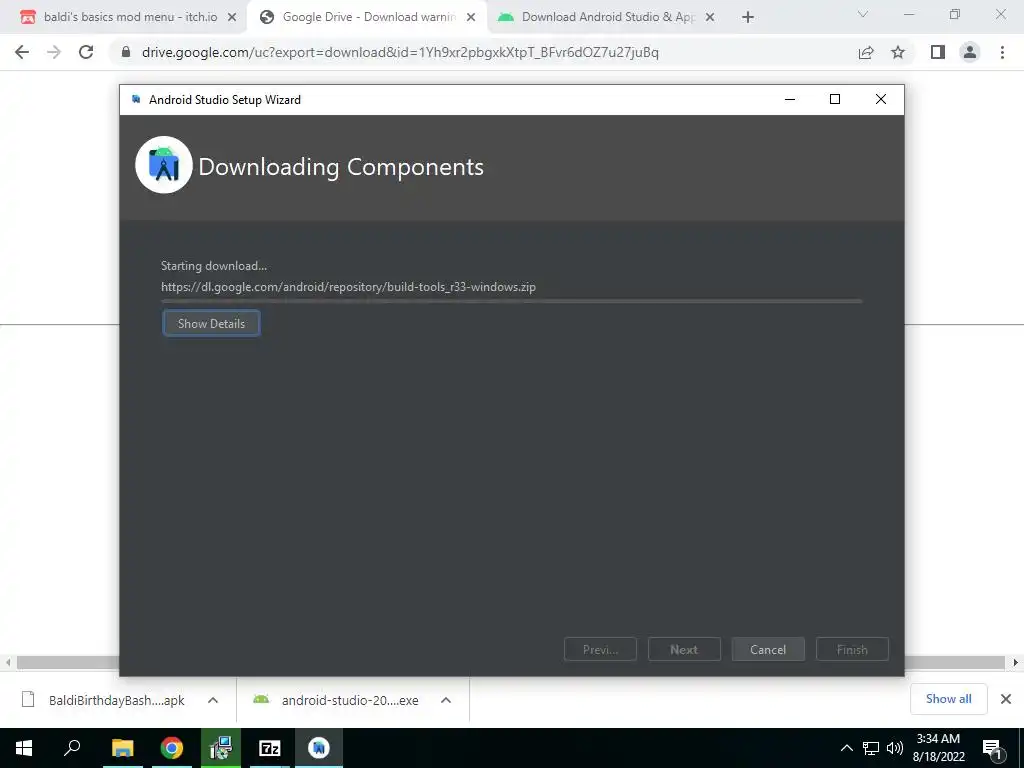The height and width of the screenshot is (768, 1024).
Task: Click the Show Details button
Action: pyautogui.click(x=211, y=323)
